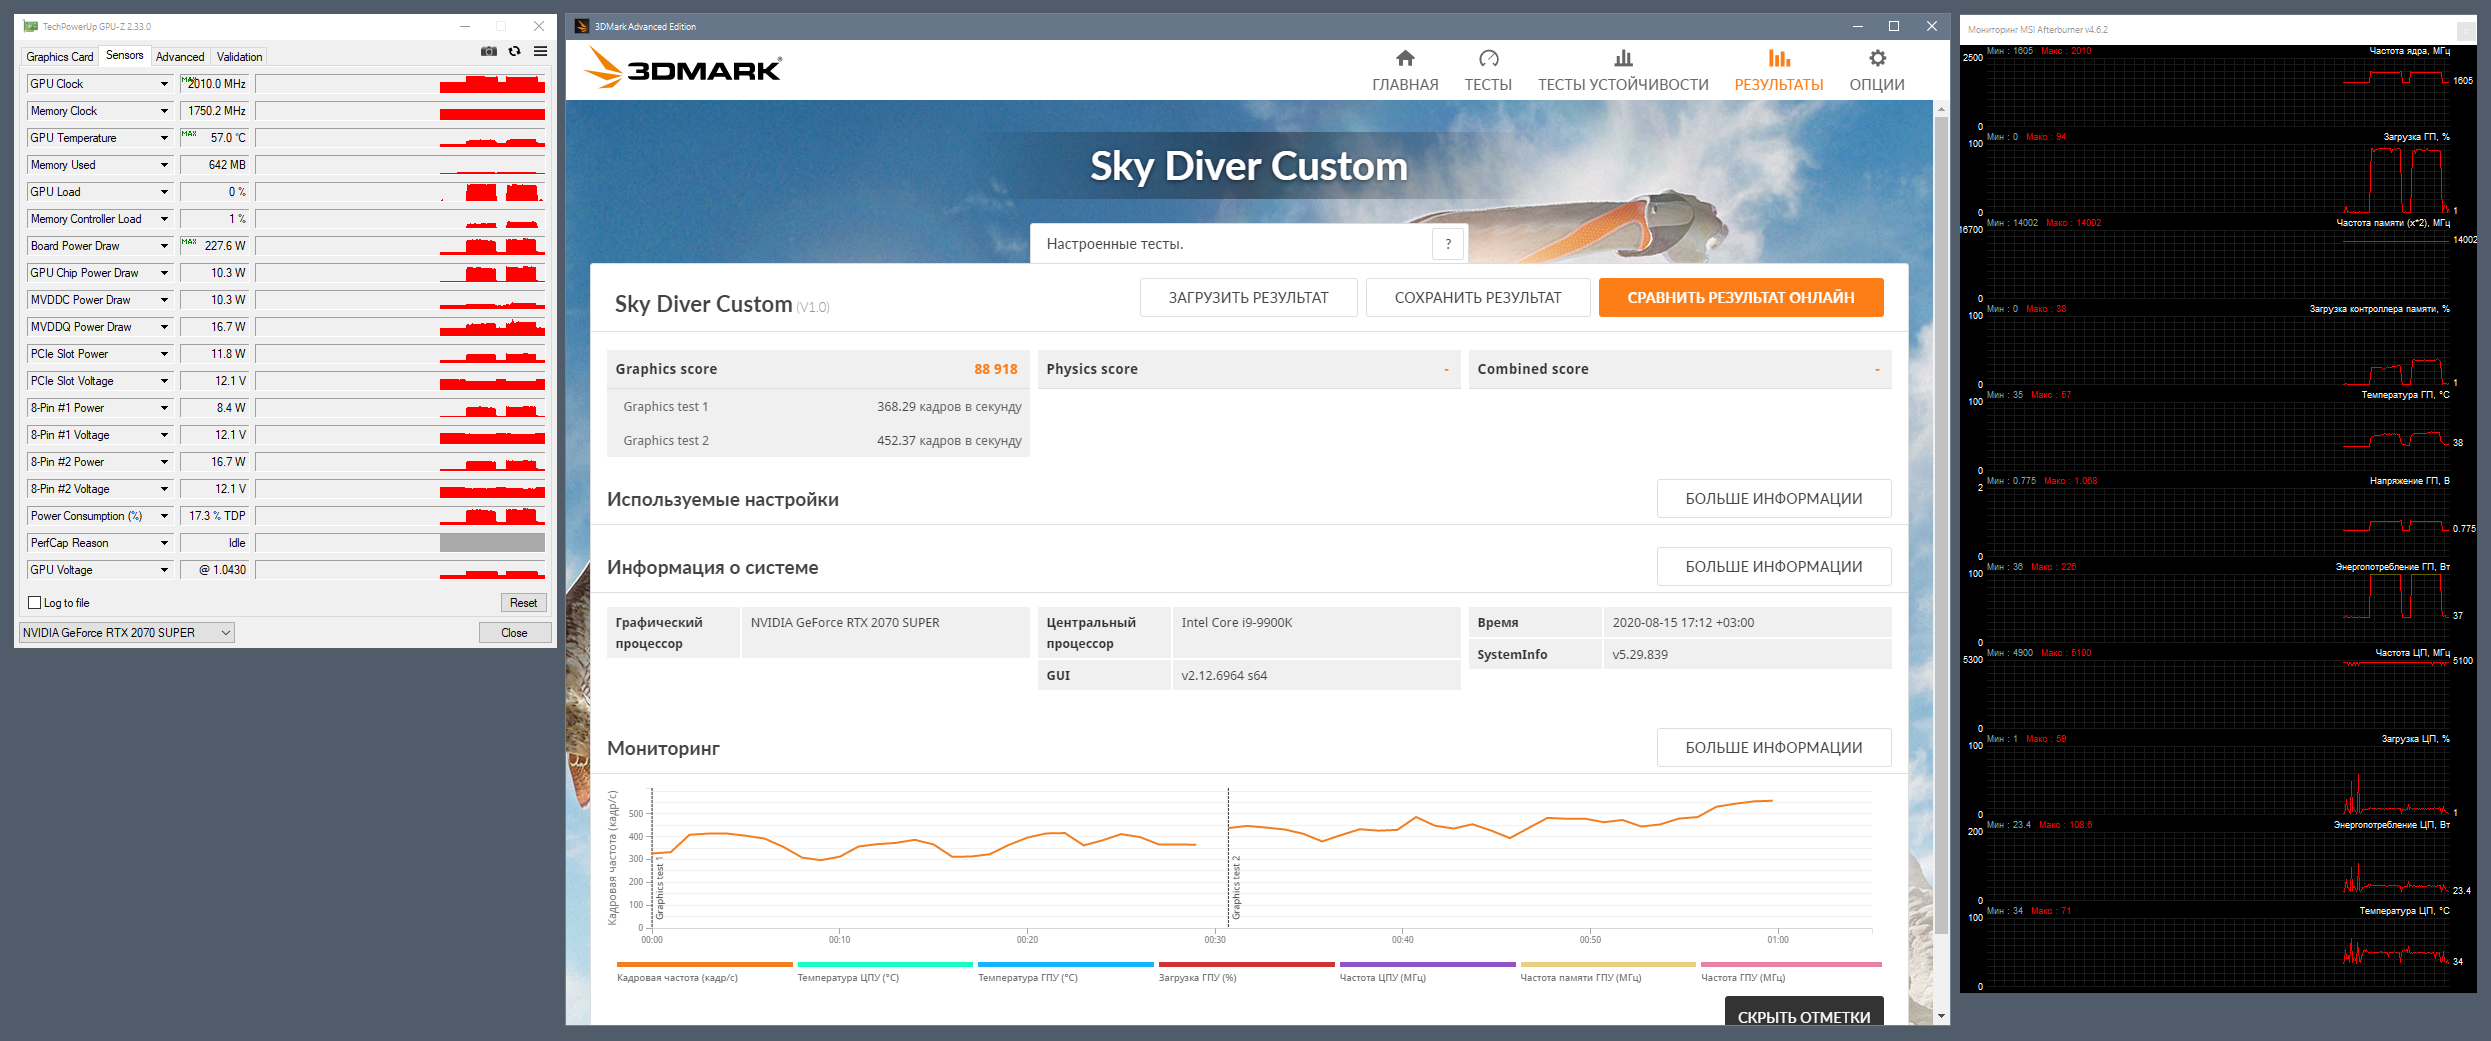Open the Board Power Draw sensor dropdown
Viewport: 2491px width, 1041px height.
coord(164,246)
